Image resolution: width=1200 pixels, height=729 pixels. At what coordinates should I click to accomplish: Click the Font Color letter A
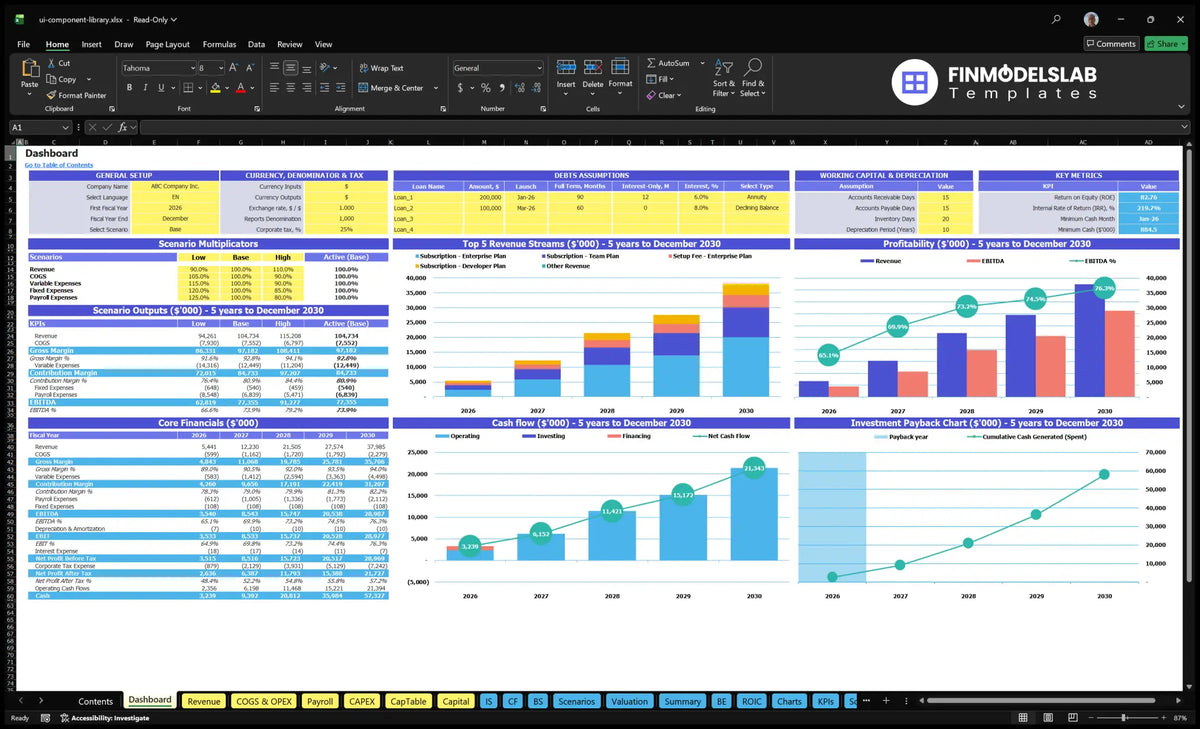click(240, 88)
